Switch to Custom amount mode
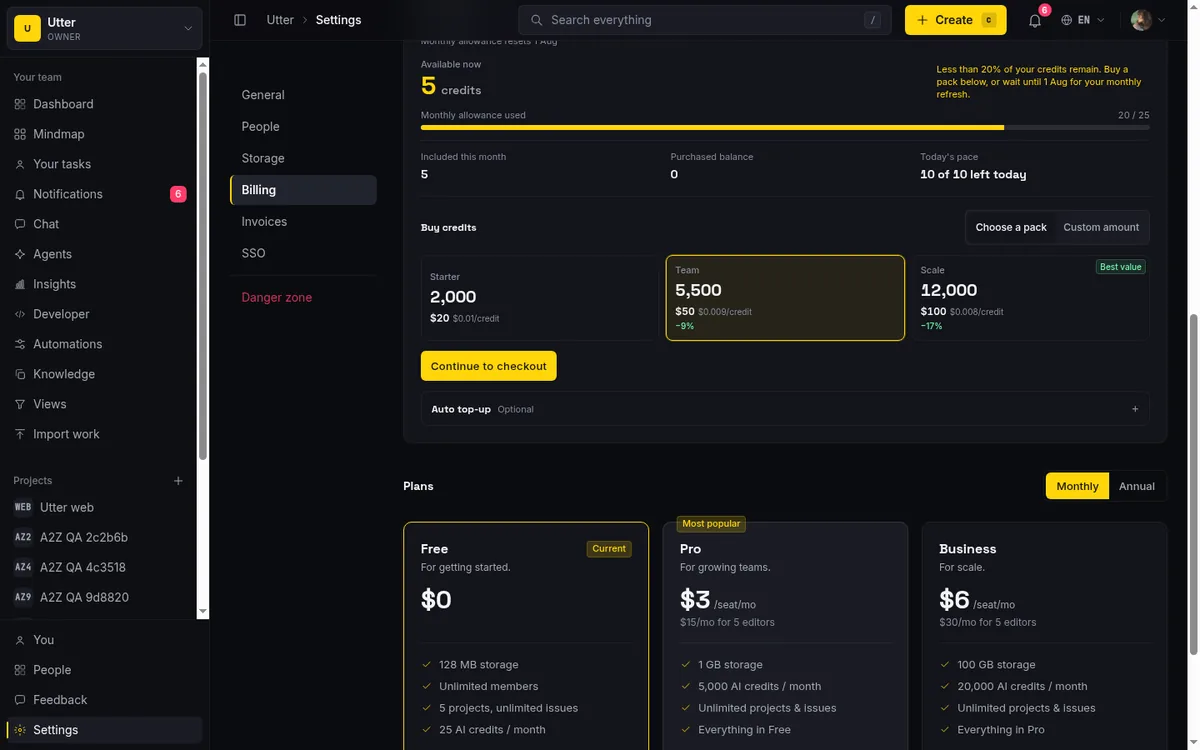 [1101, 227]
